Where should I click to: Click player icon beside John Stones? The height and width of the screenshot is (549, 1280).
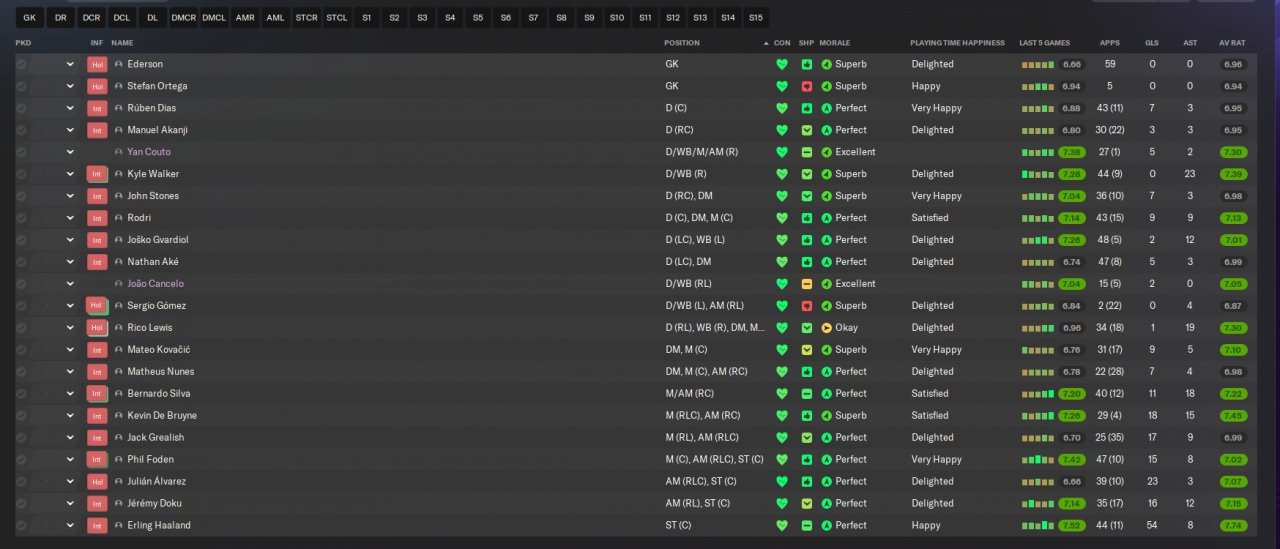(x=119, y=196)
